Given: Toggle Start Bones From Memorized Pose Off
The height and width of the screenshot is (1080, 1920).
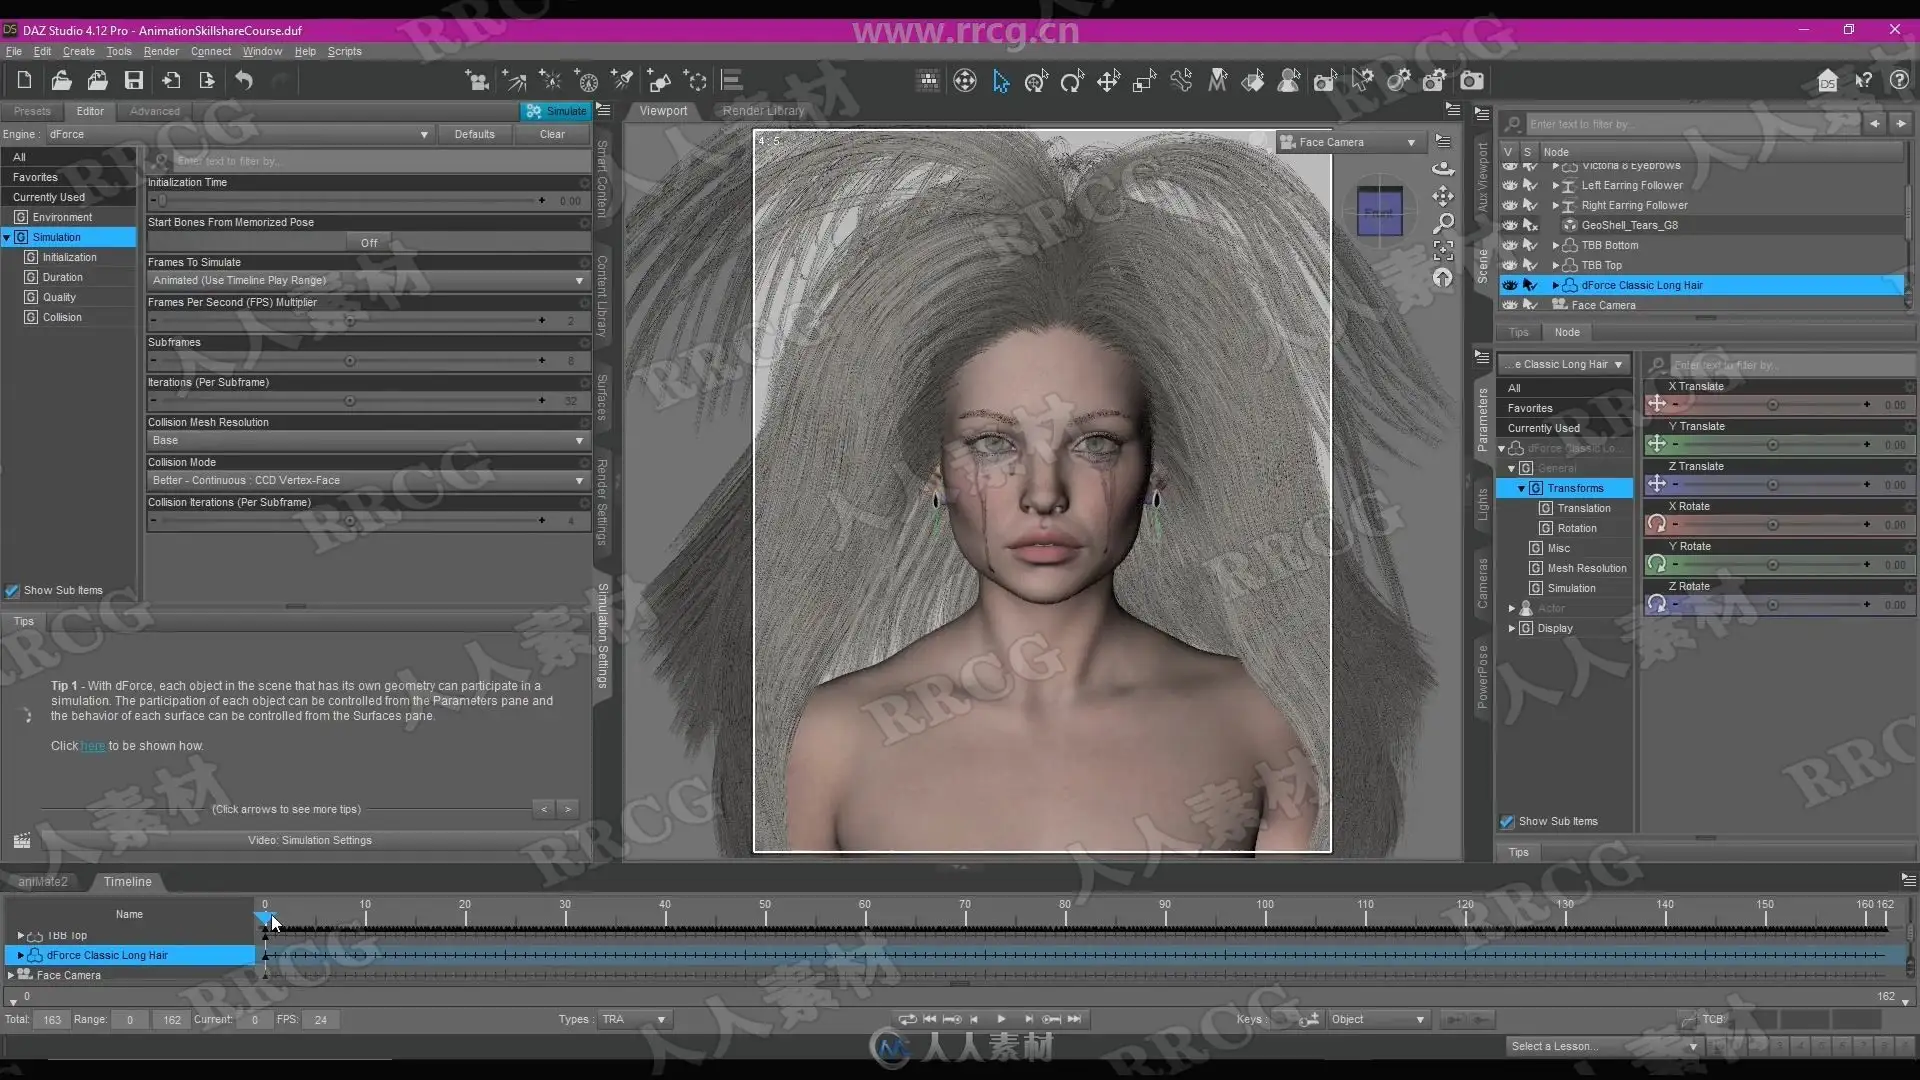Looking at the screenshot, I should coord(369,243).
